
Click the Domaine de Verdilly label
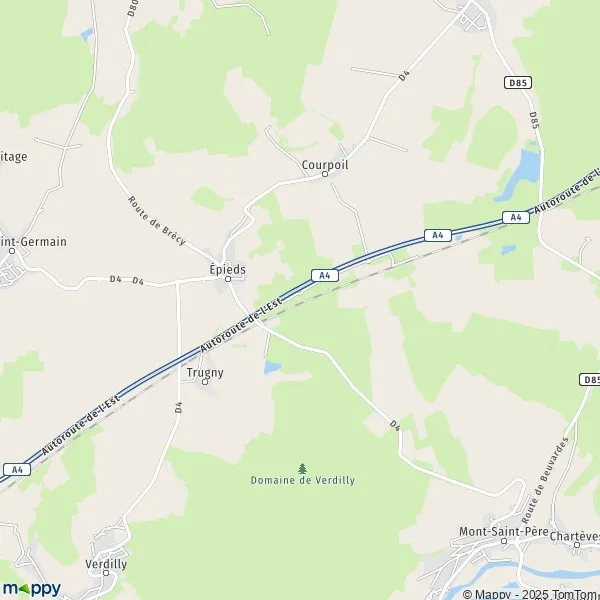[x=303, y=480]
